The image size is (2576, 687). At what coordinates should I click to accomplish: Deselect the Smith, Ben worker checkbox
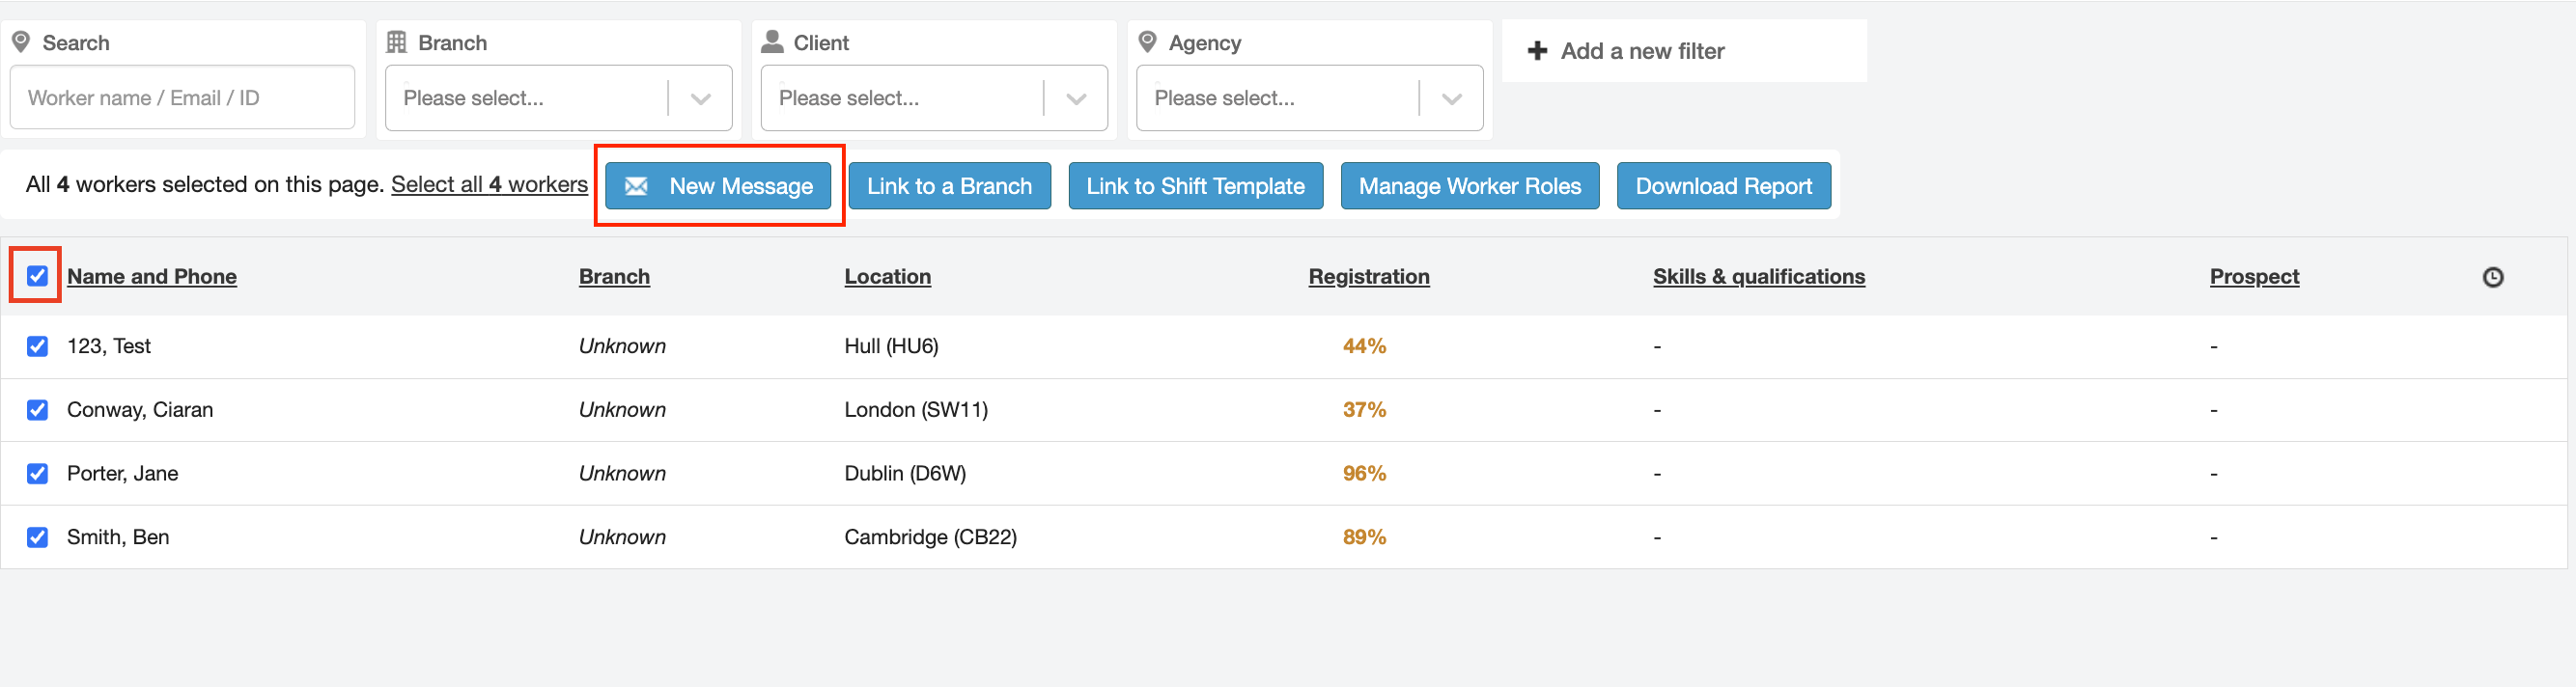click(37, 537)
